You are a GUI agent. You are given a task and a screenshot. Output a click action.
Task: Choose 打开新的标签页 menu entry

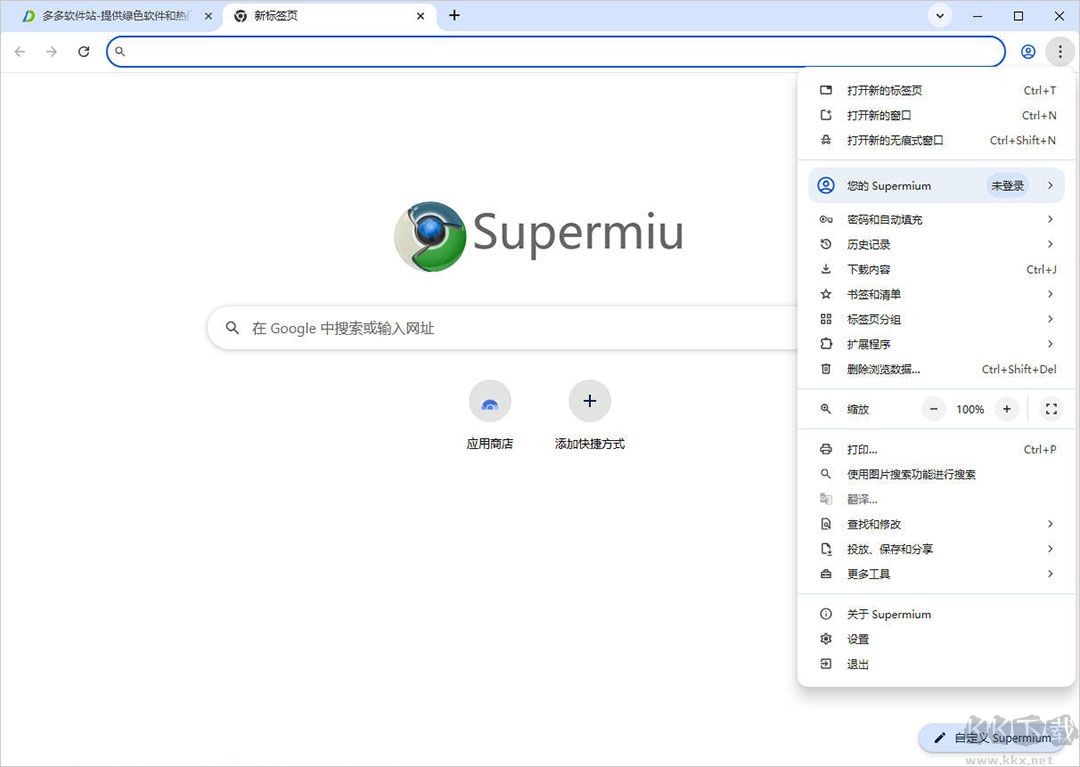(x=937, y=90)
